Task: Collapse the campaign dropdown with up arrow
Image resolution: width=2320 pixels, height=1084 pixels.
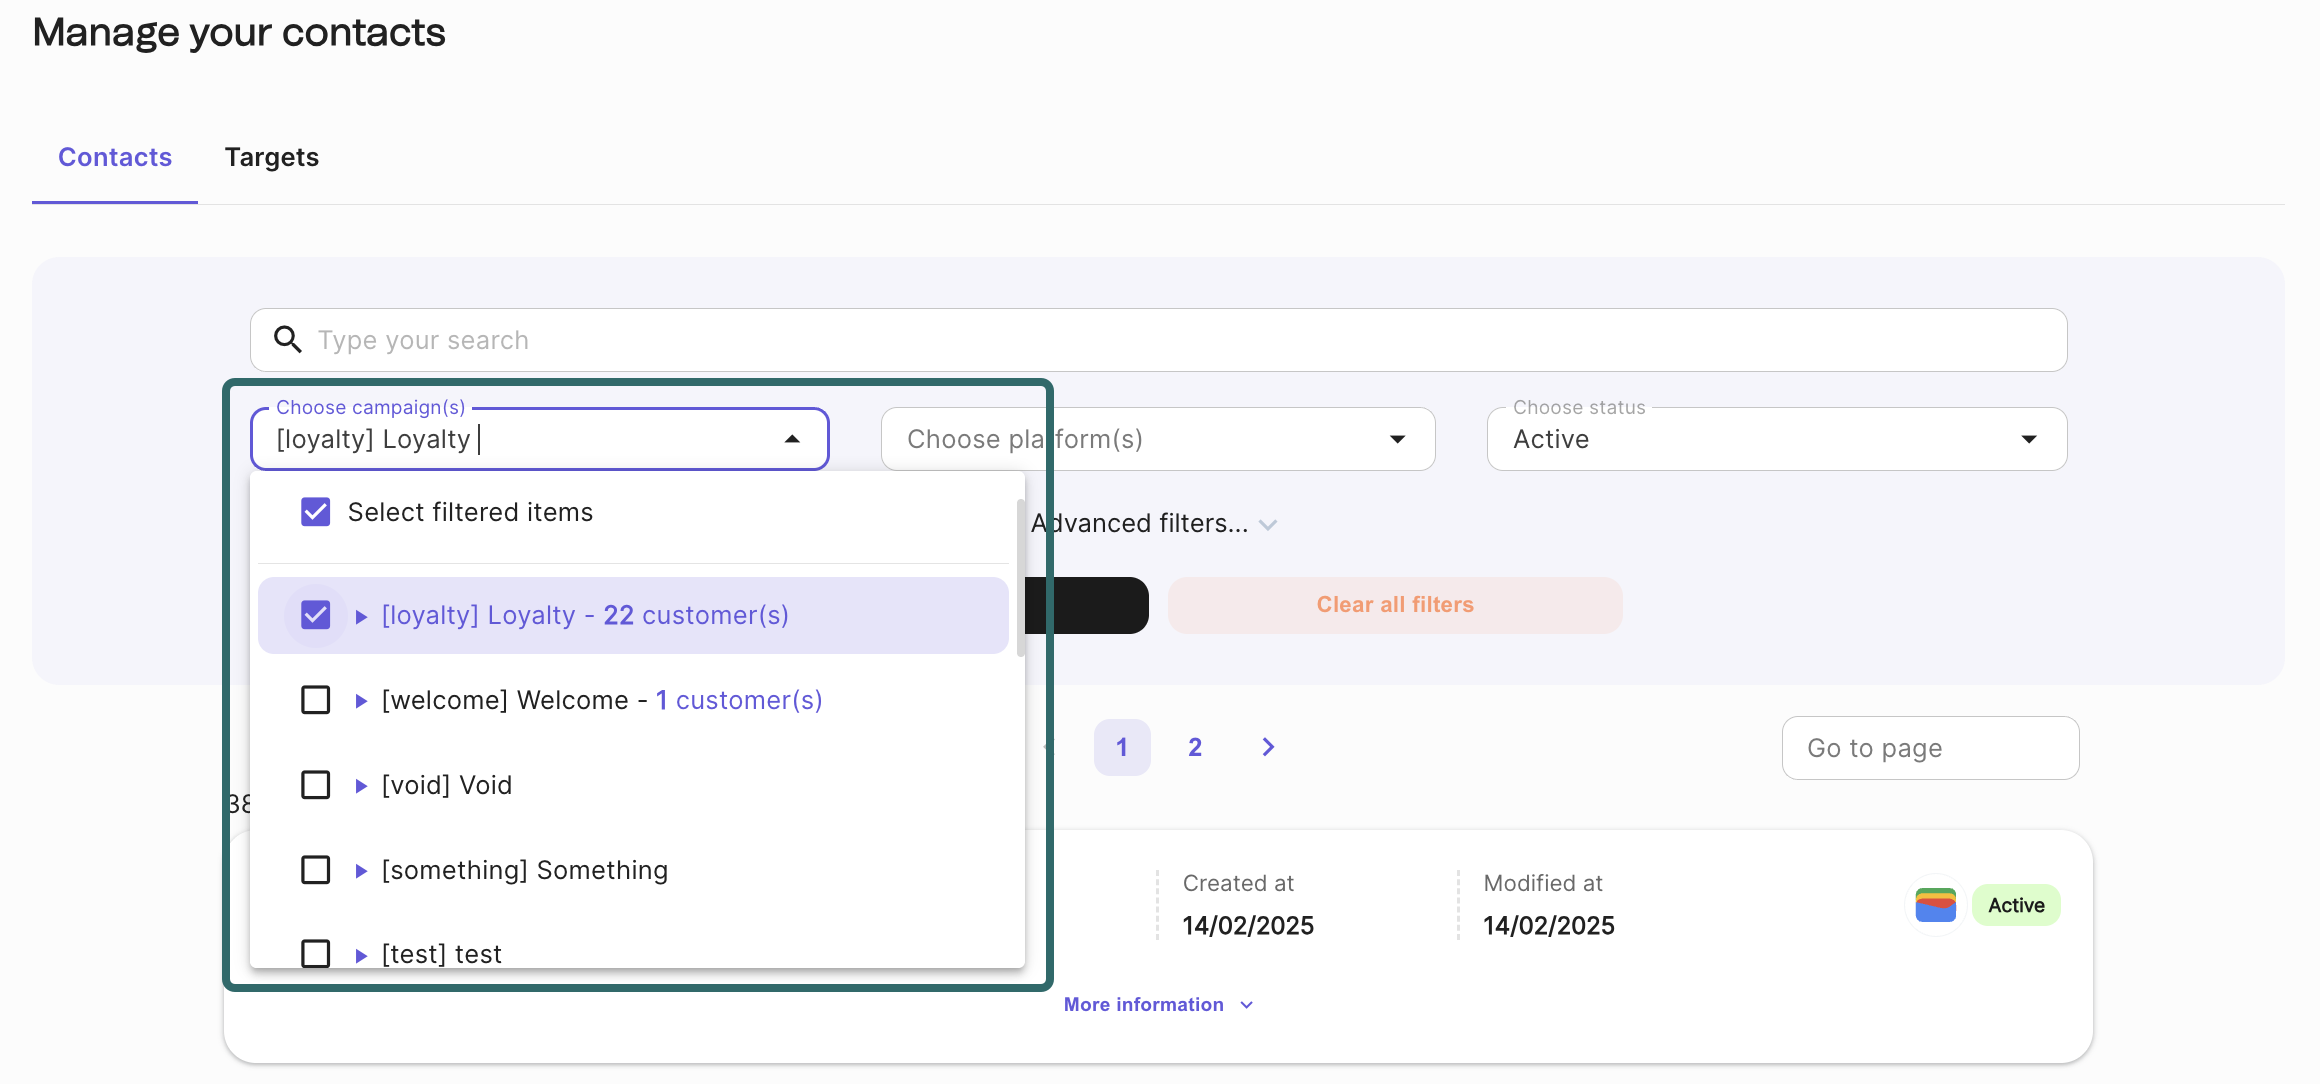Action: pos(792,439)
